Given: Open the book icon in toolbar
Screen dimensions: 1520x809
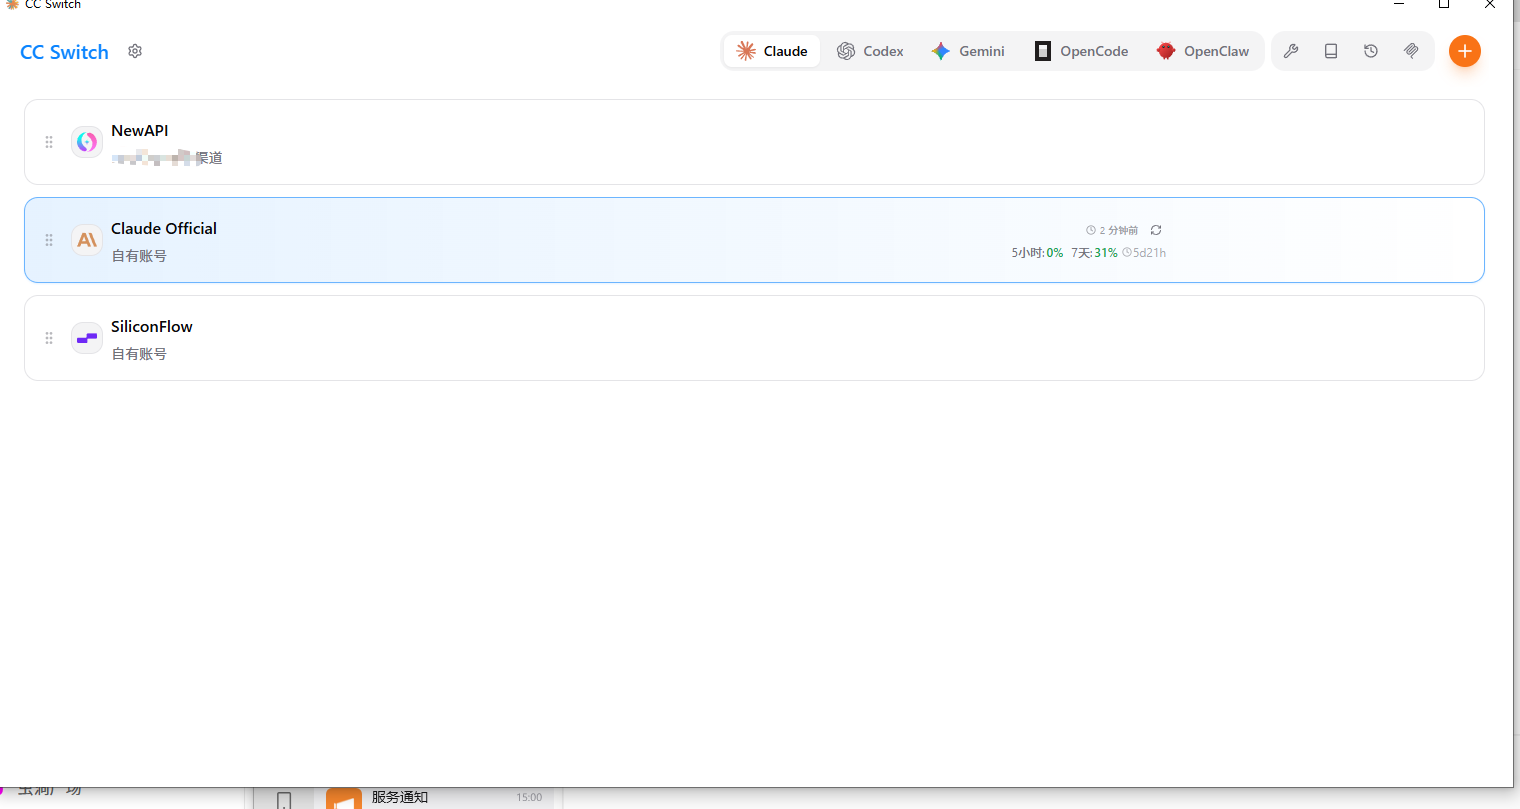Looking at the screenshot, I should 1331,51.
